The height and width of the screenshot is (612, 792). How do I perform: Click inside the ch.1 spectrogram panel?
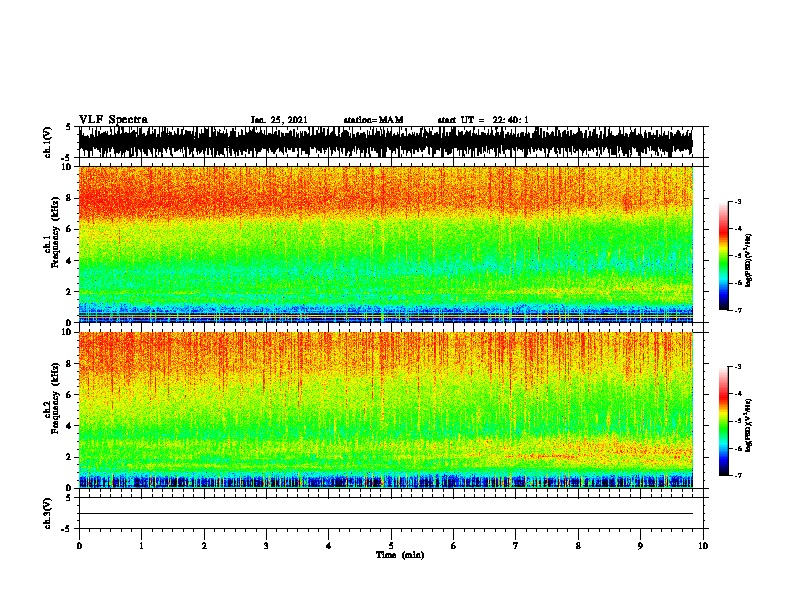[386, 244]
